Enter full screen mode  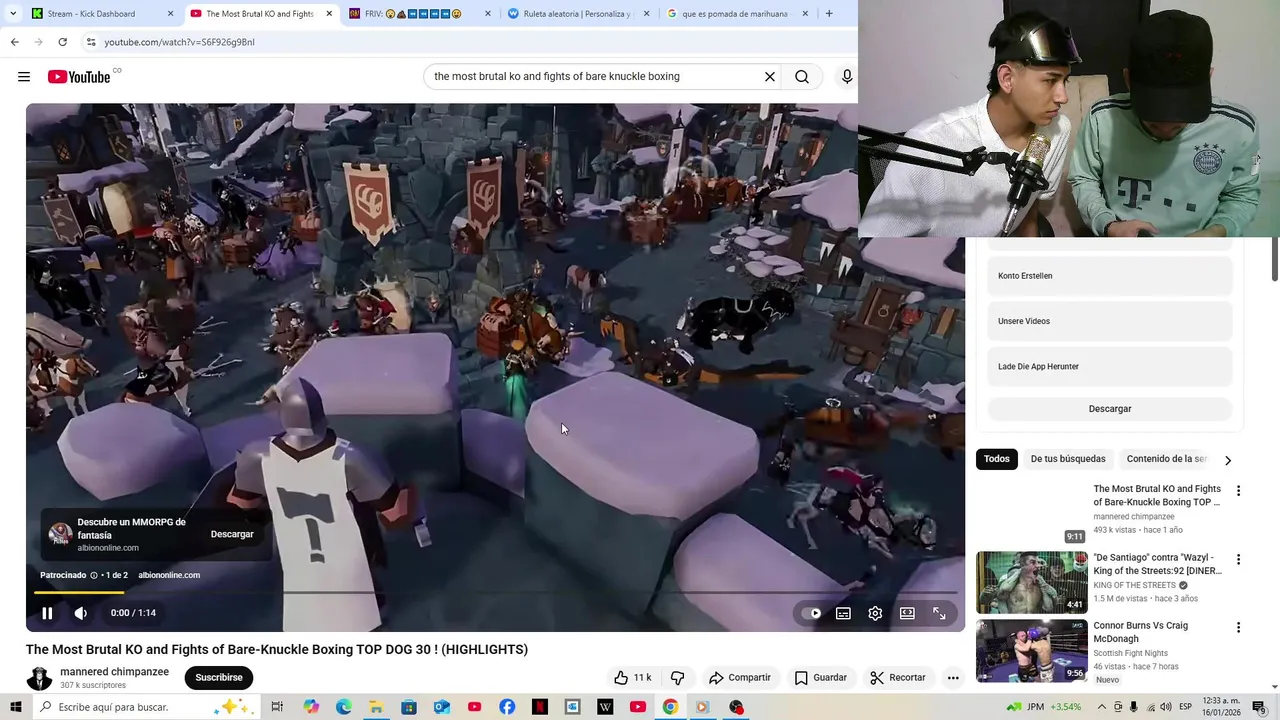(939, 613)
